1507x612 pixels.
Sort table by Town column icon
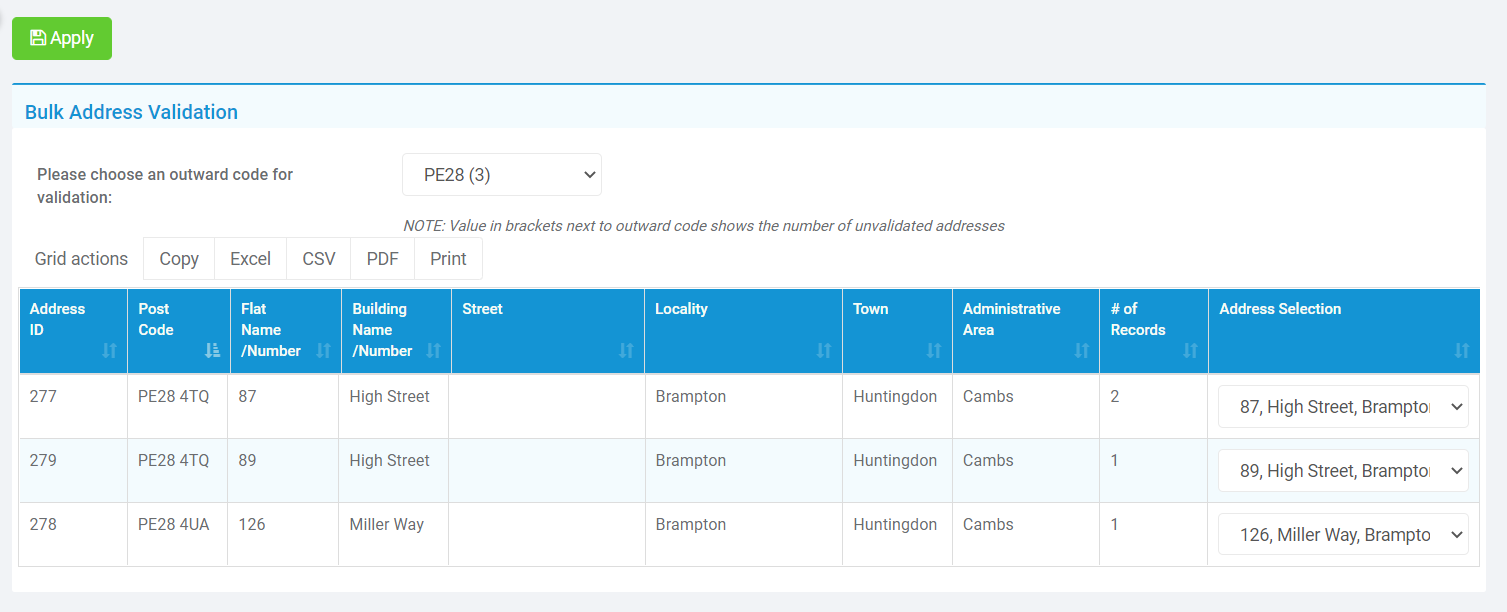pyautogui.click(x=933, y=351)
